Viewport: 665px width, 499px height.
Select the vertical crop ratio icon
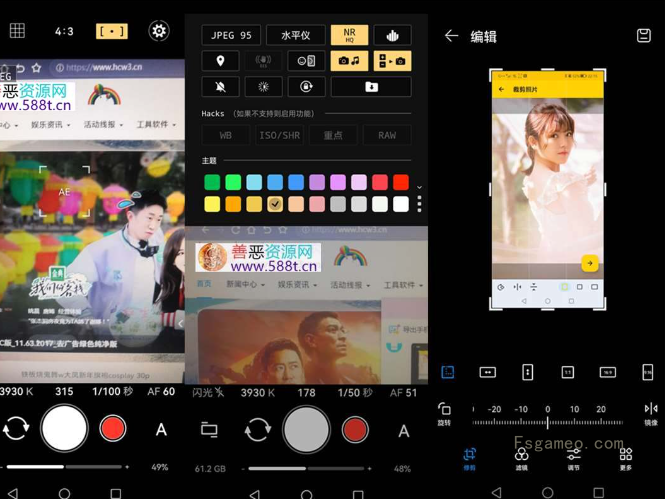click(x=528, y=372)
